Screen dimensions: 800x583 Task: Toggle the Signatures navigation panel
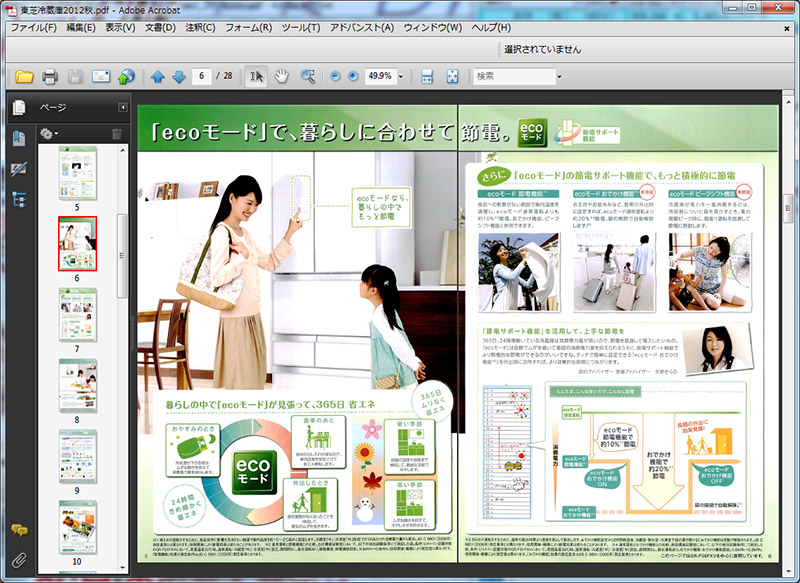pyautogui.click(x=18, y=169)
